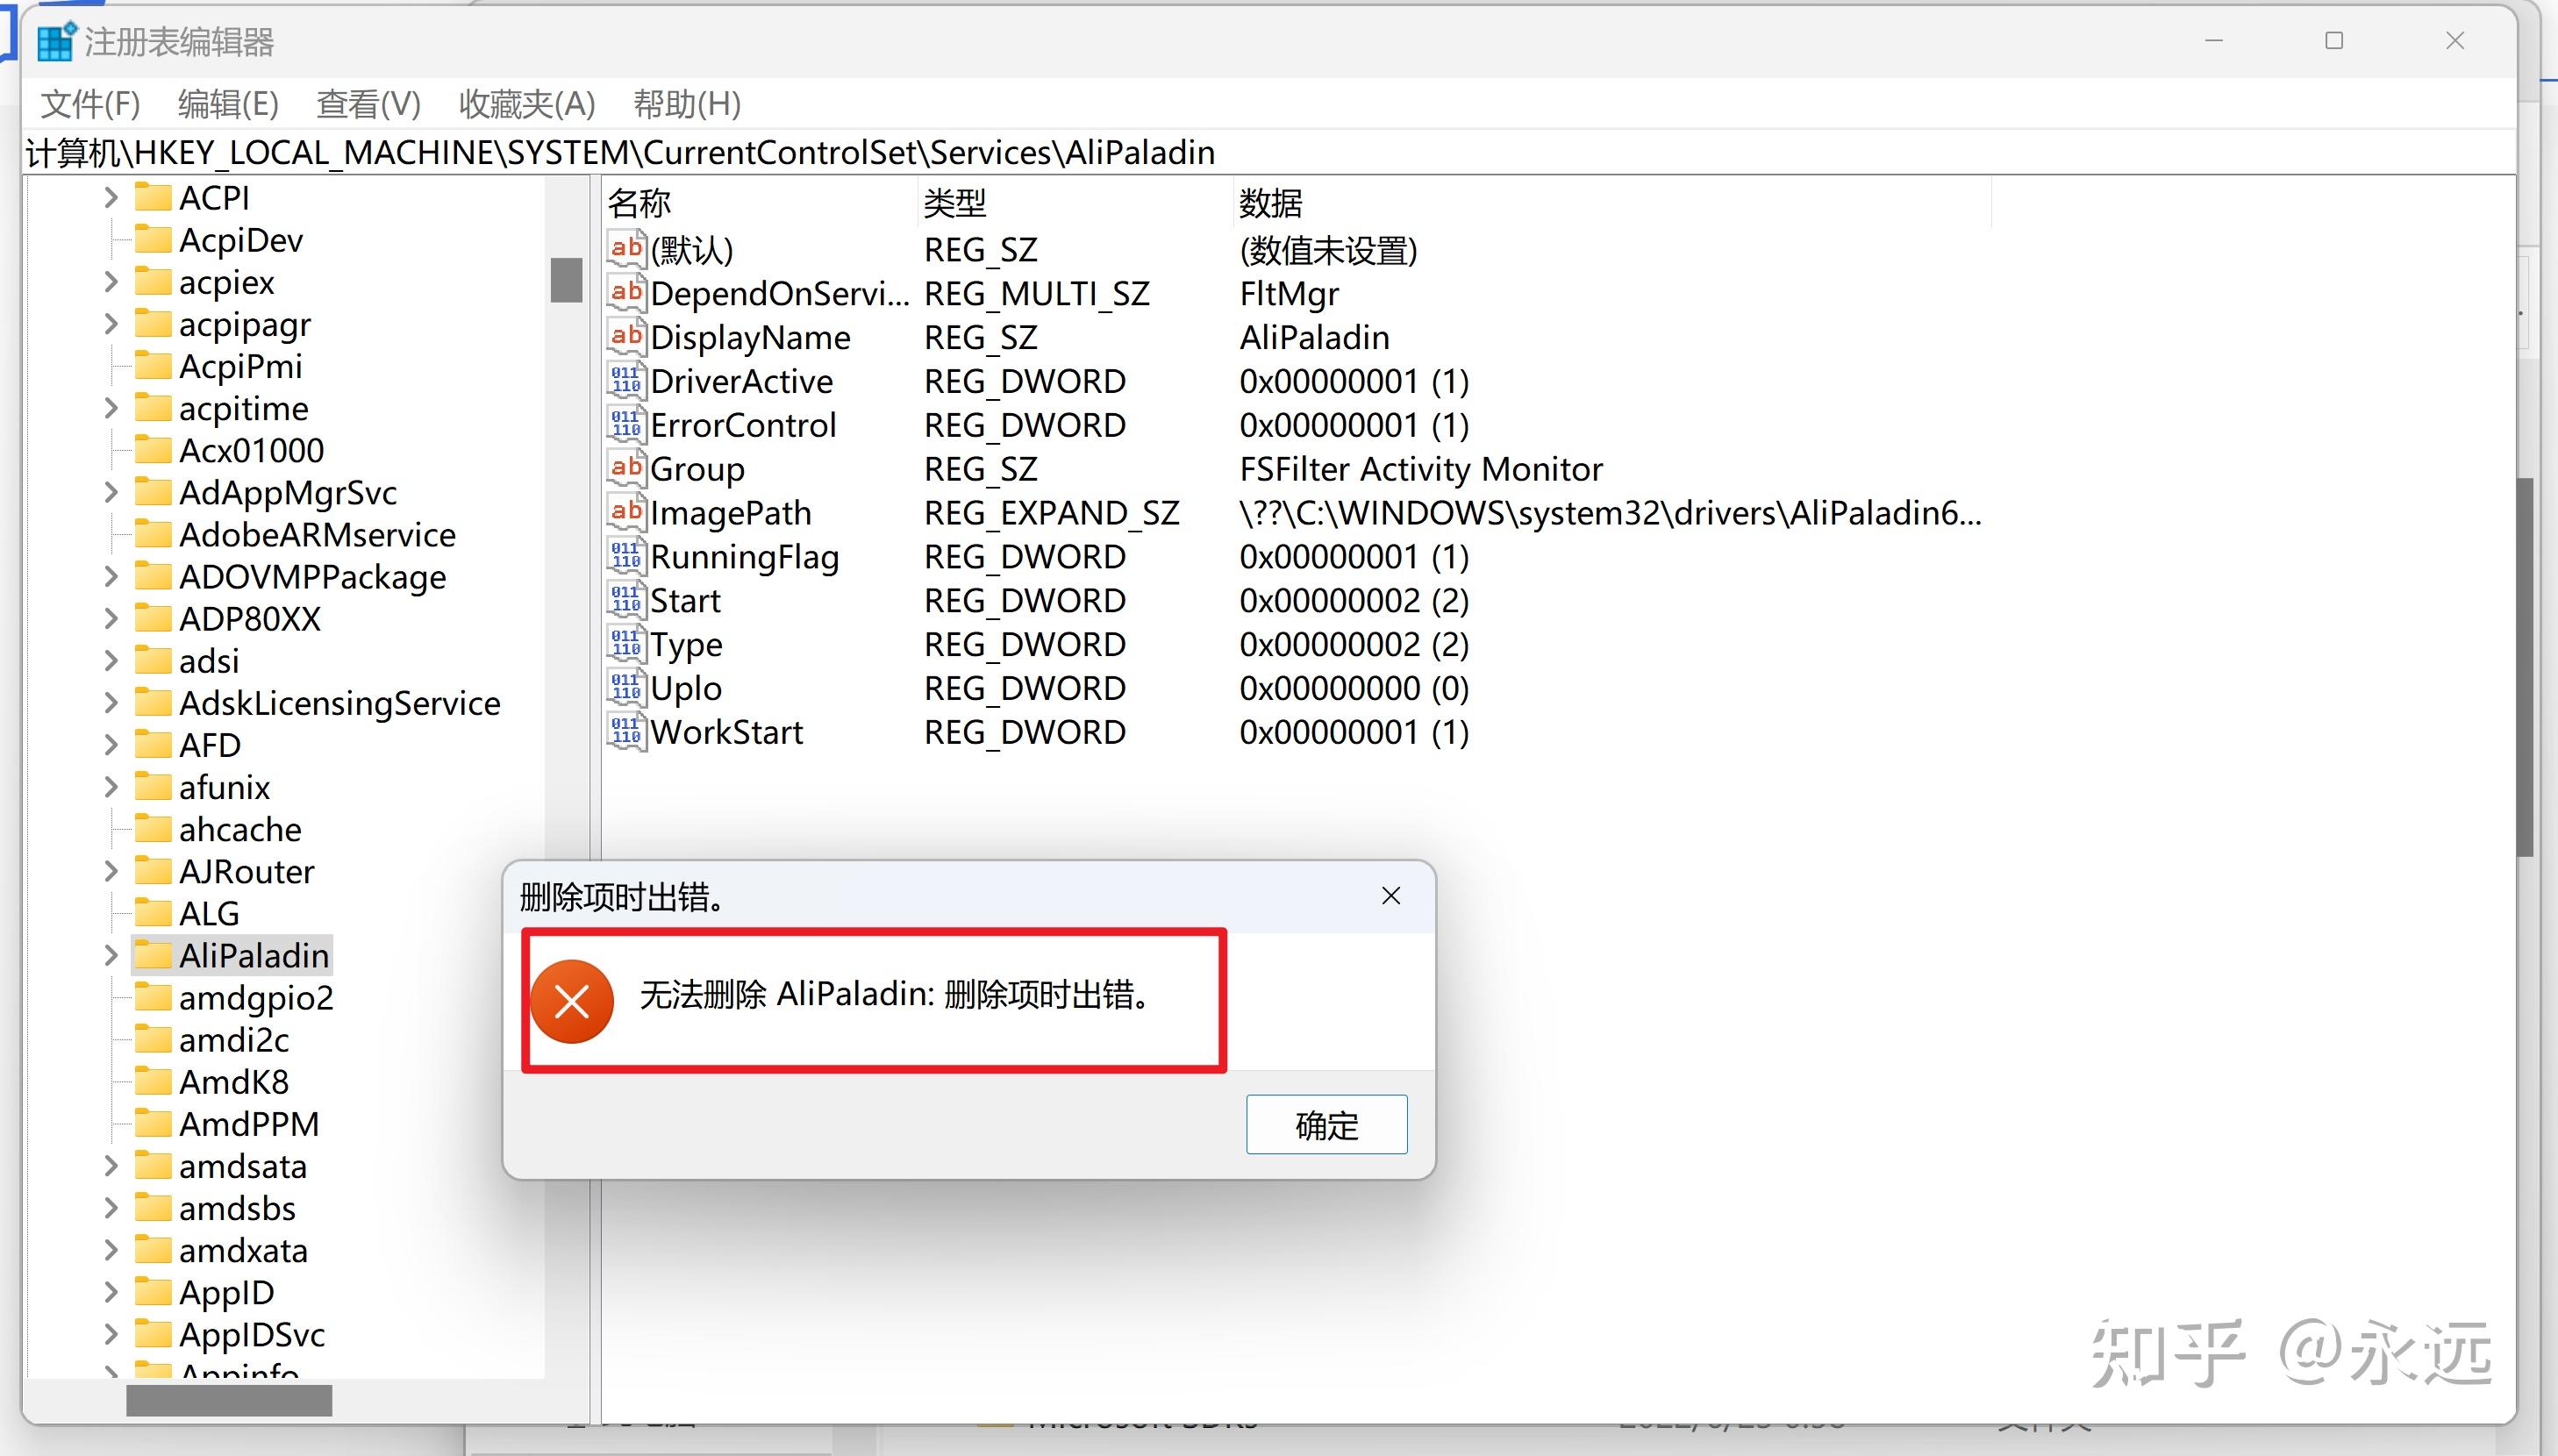Select the ErrorControl DWORD icon
This screenshot has height=1456, width=2558.
pos(626,424)
